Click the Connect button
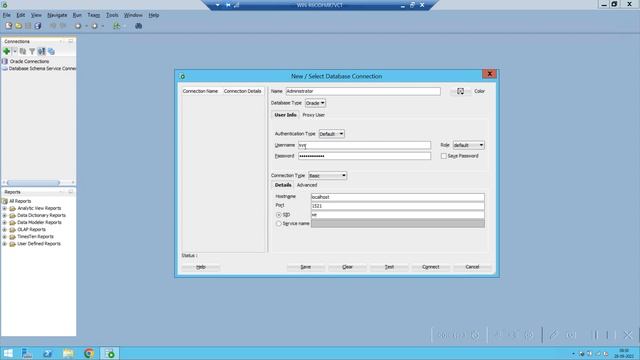The image size is (640, 360). point(431,267)
